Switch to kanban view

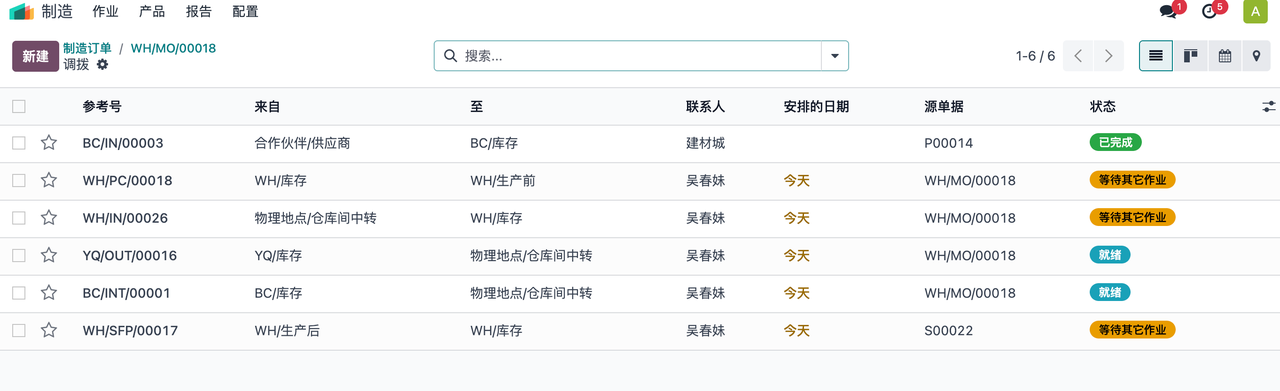click(x=1190, y=56)
